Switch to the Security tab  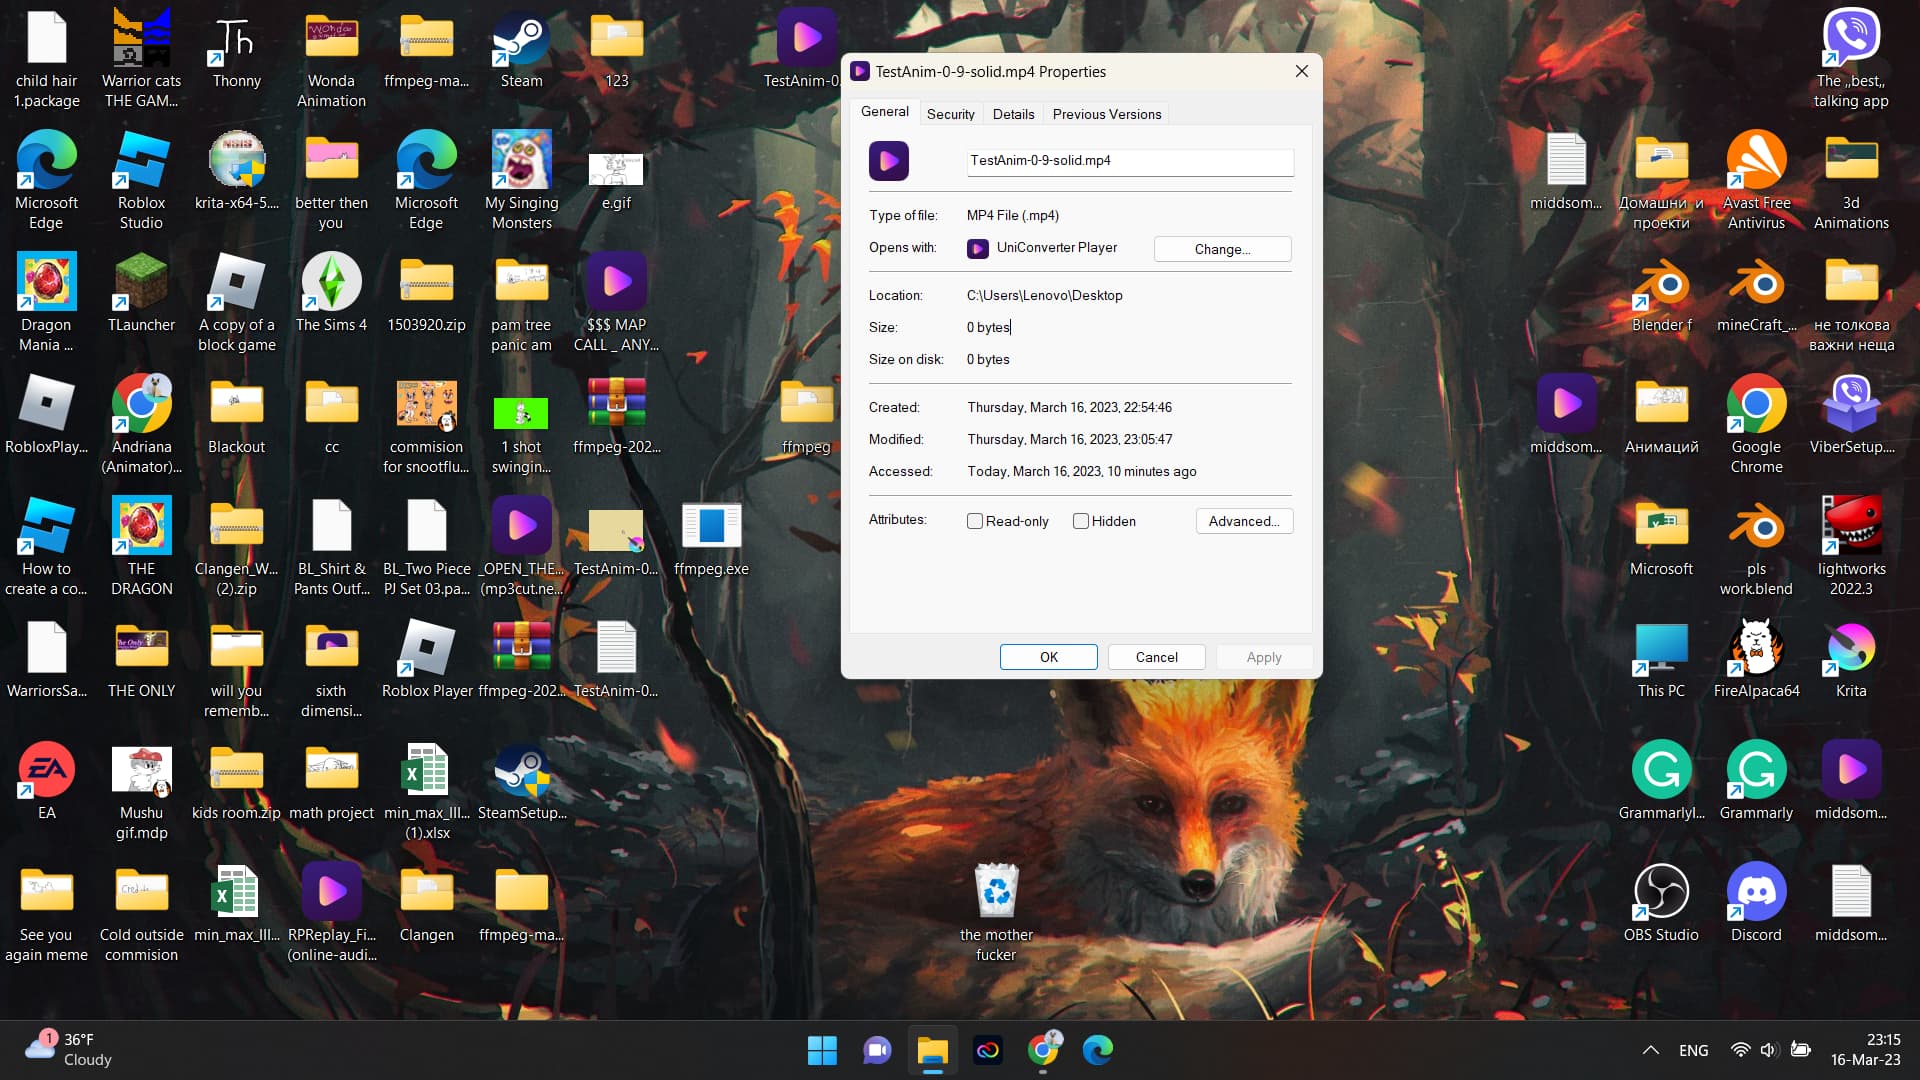click(950, 114)
